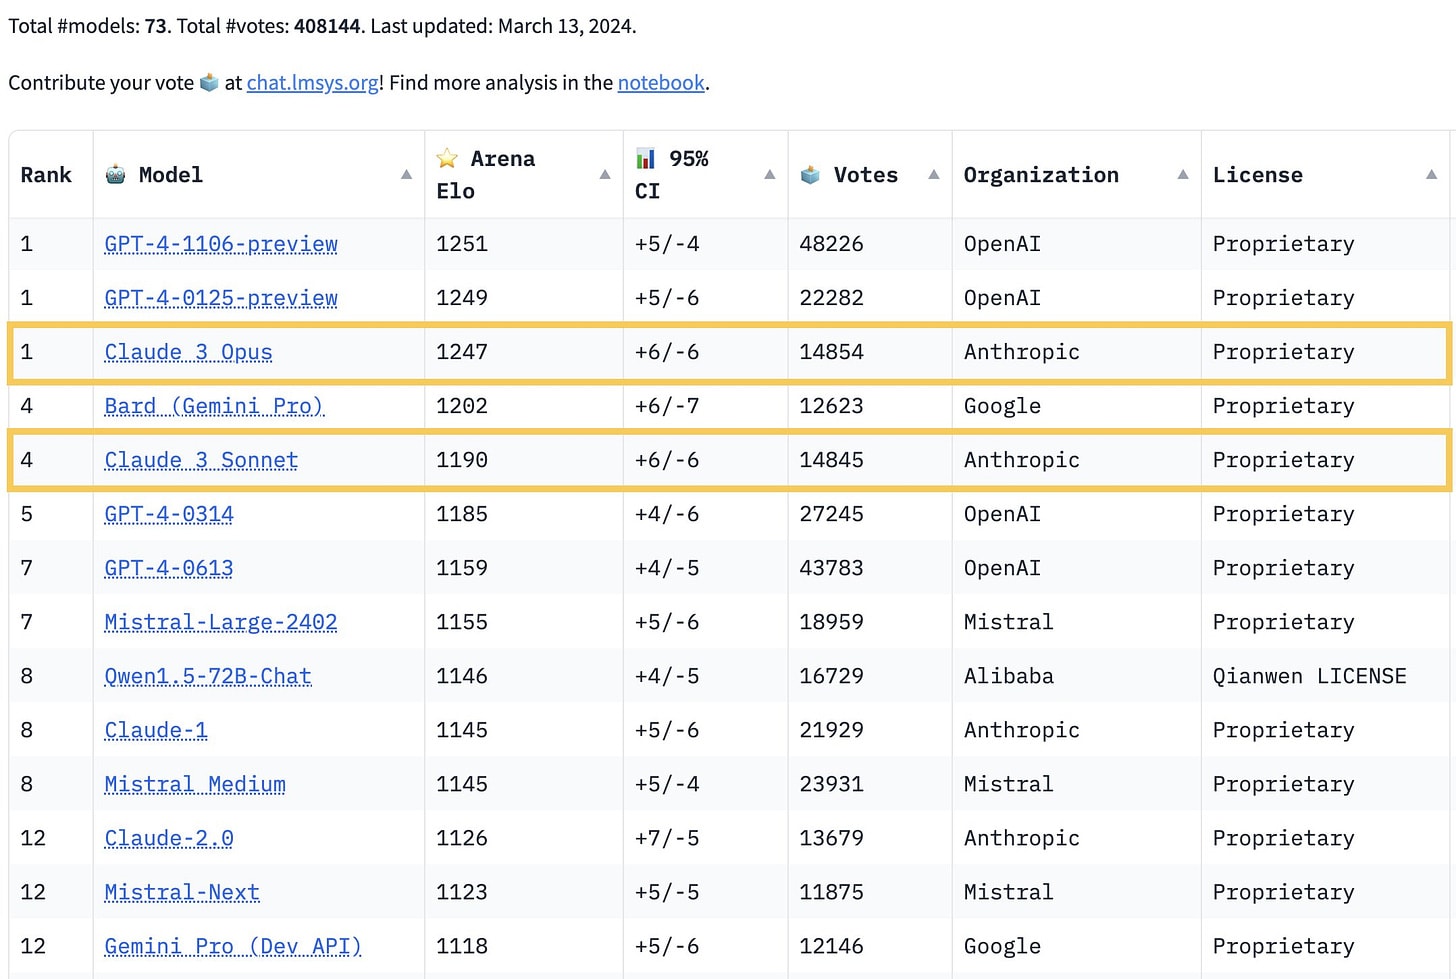The width and height of the screenshot is (1456, 979).
Task: Click the Rank column header
Action: [46, 175]
